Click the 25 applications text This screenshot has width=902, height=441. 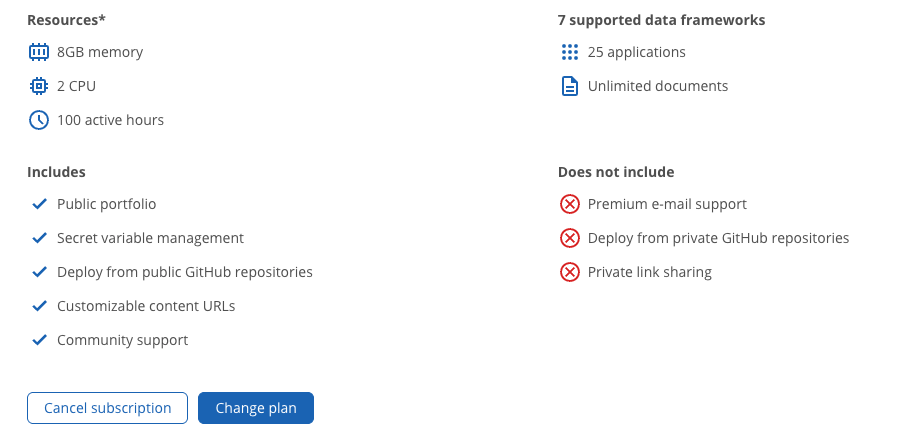pos(637,52)
